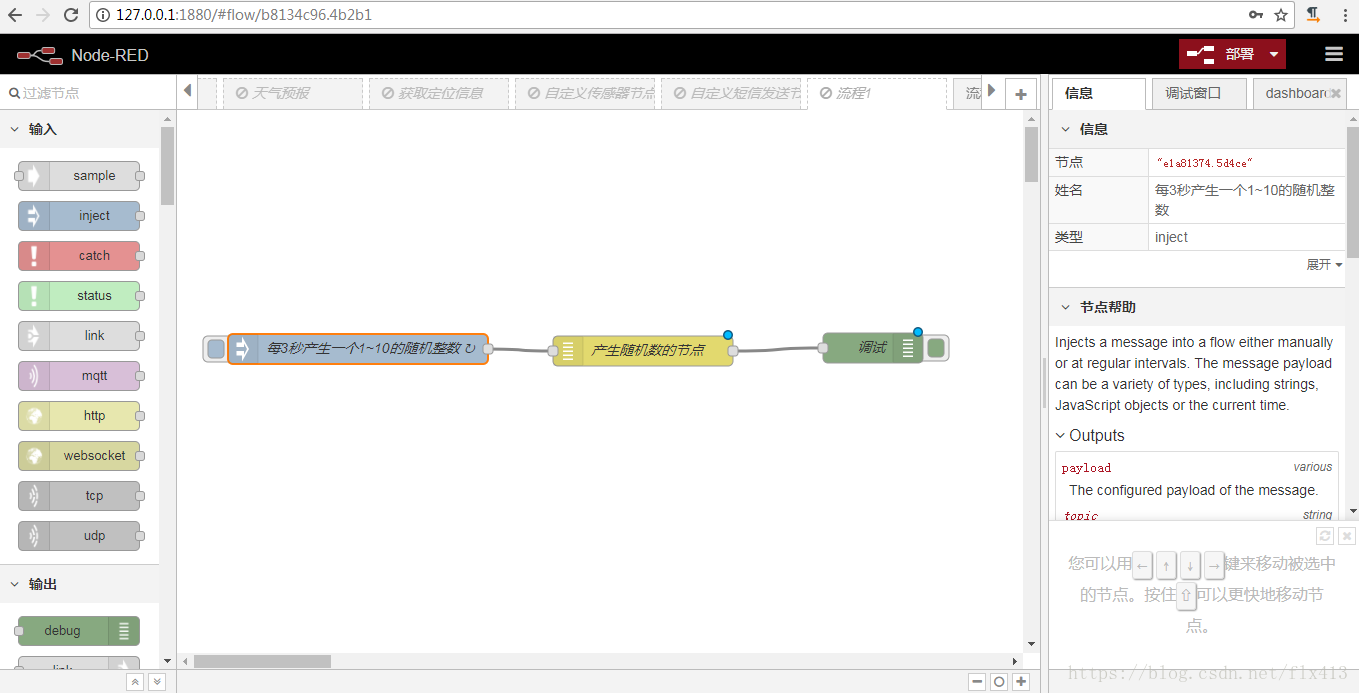
Task: Open the browser menu dots
Action: [1343, 15]
